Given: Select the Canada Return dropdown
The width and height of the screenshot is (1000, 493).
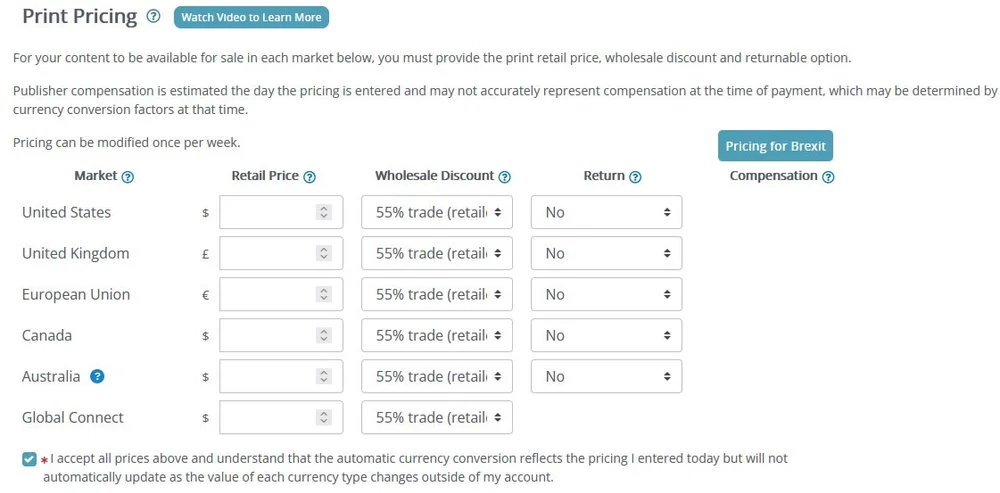Looking at the screenshot, I should [x=606, y=335].
